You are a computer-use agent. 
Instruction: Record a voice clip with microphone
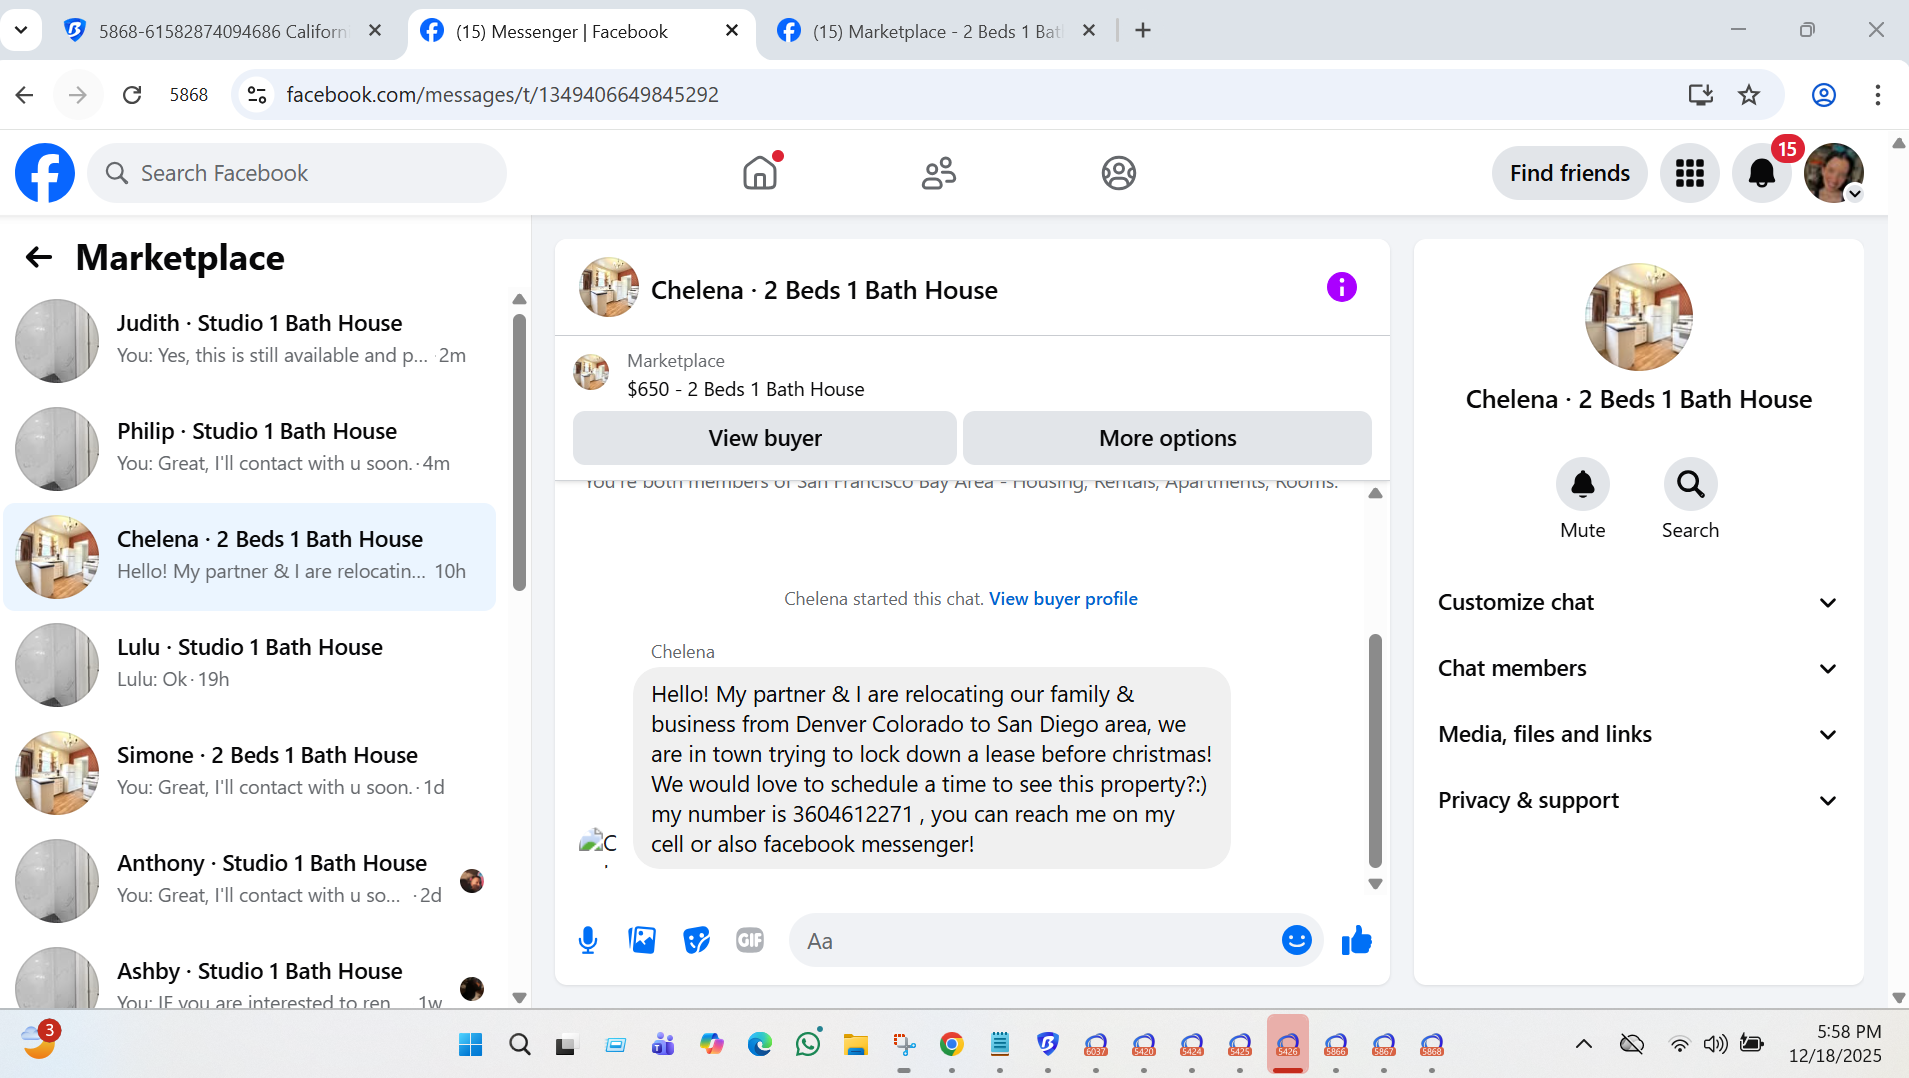[x=588, y=940]
